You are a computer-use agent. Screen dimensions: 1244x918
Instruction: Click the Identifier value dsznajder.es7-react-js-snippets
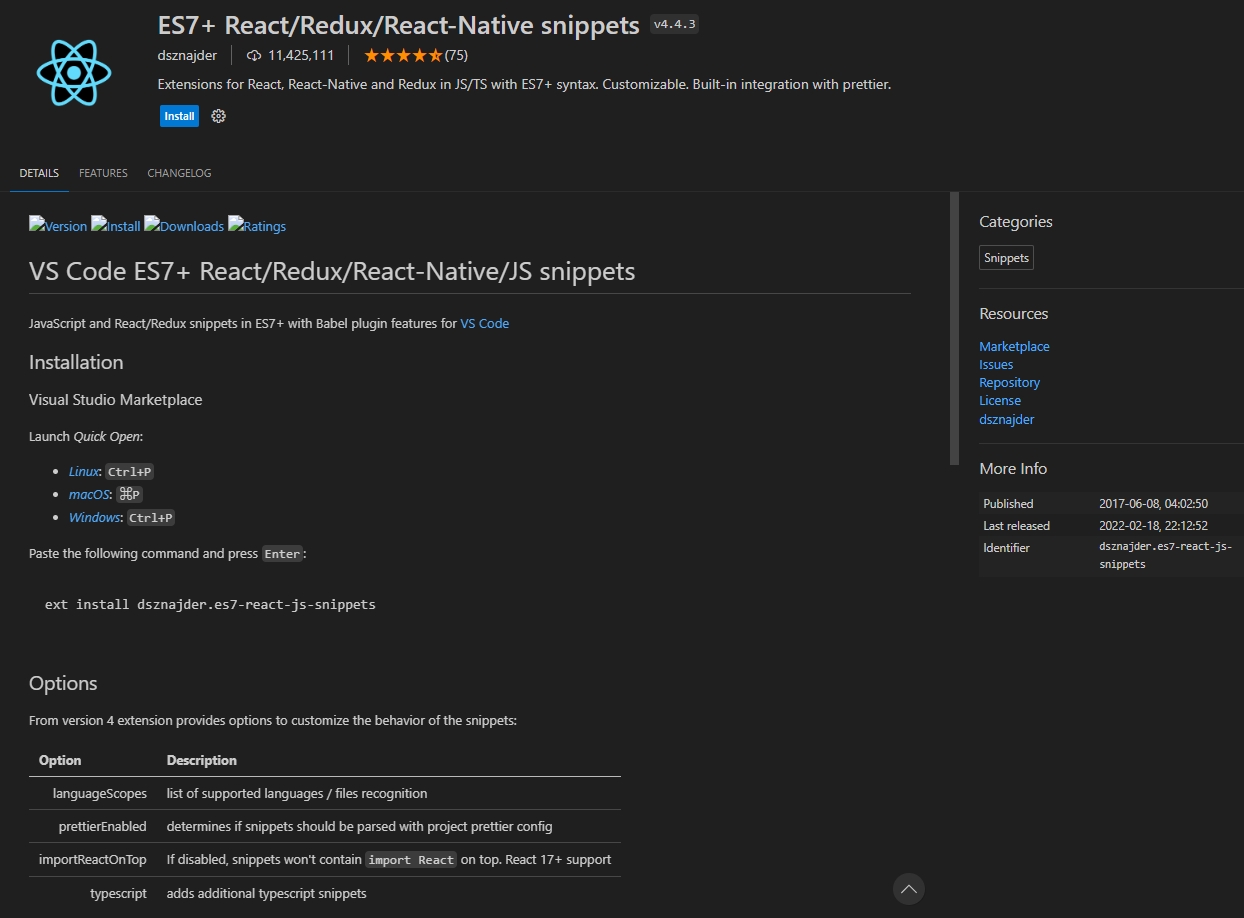coord(1165,555)
